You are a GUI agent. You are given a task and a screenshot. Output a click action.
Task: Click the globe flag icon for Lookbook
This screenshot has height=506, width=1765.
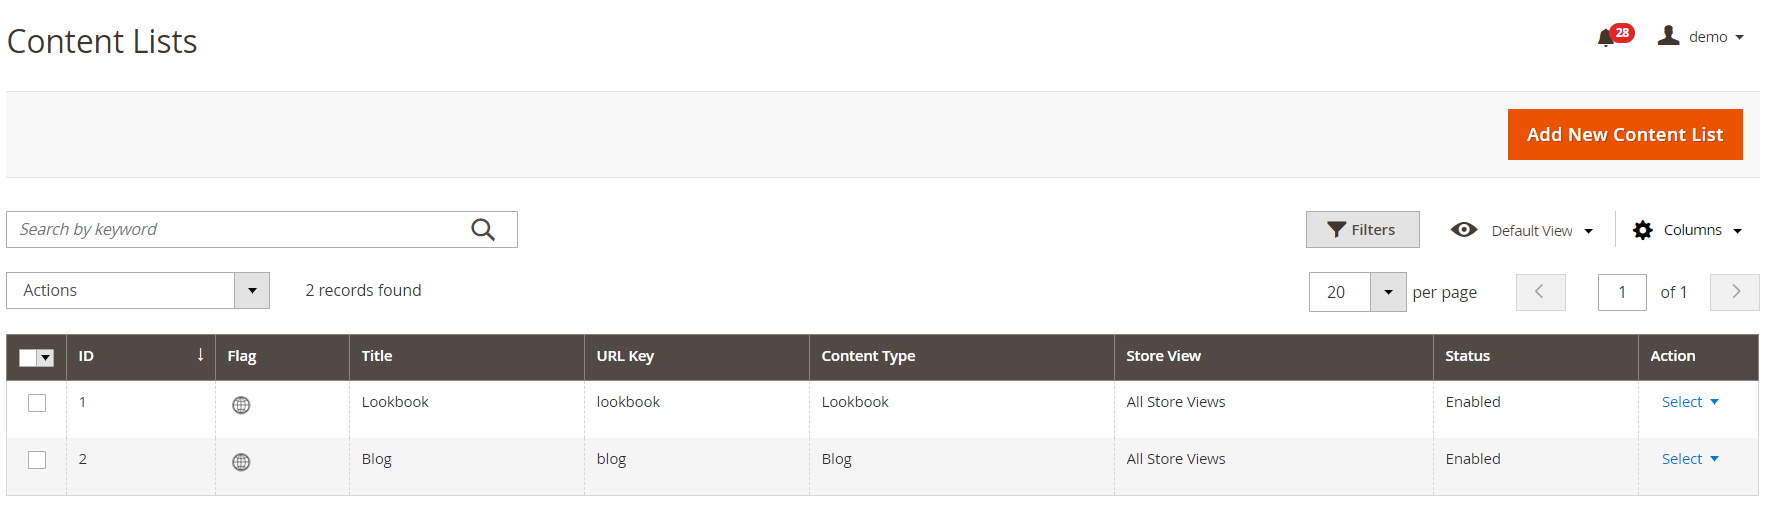click(241, 405)
